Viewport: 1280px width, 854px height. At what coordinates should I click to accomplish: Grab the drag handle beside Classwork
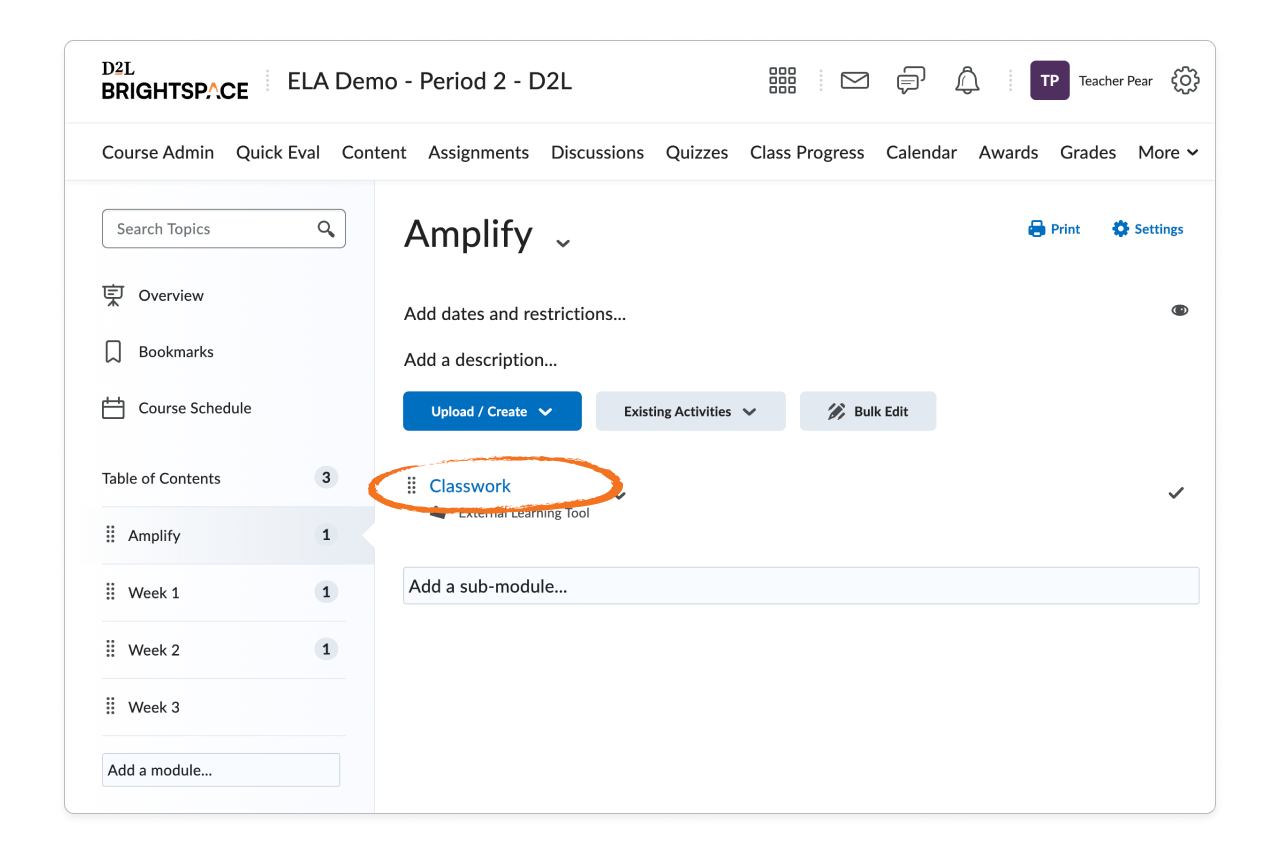tap(411, 486)
